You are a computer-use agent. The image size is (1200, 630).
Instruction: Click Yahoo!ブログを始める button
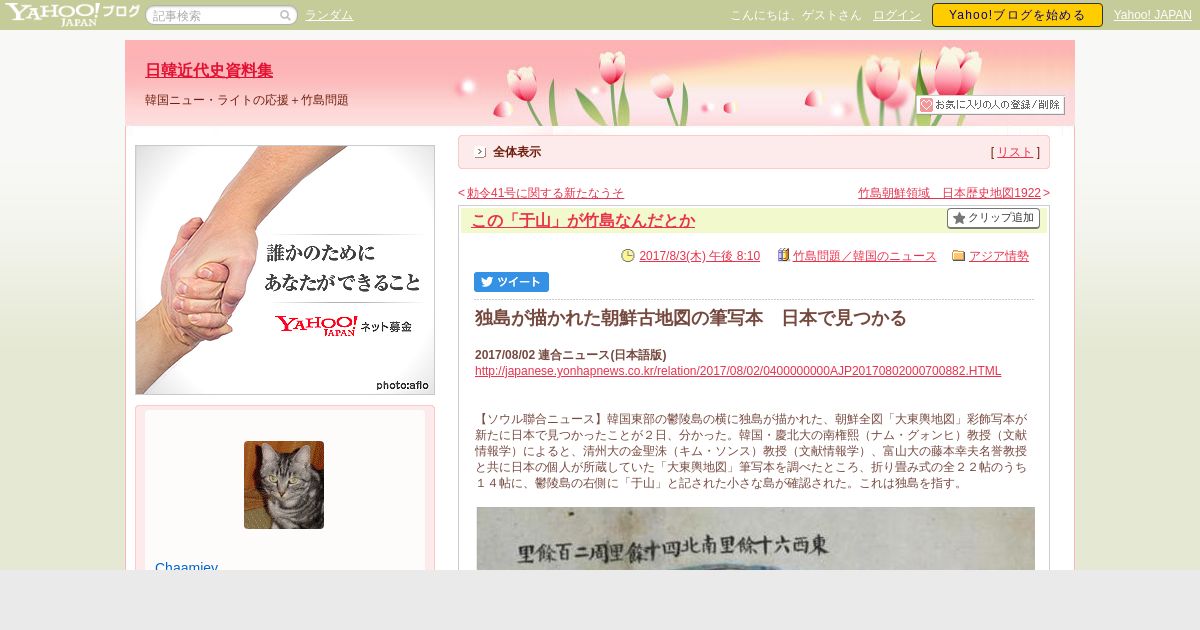pos(1017,15)
